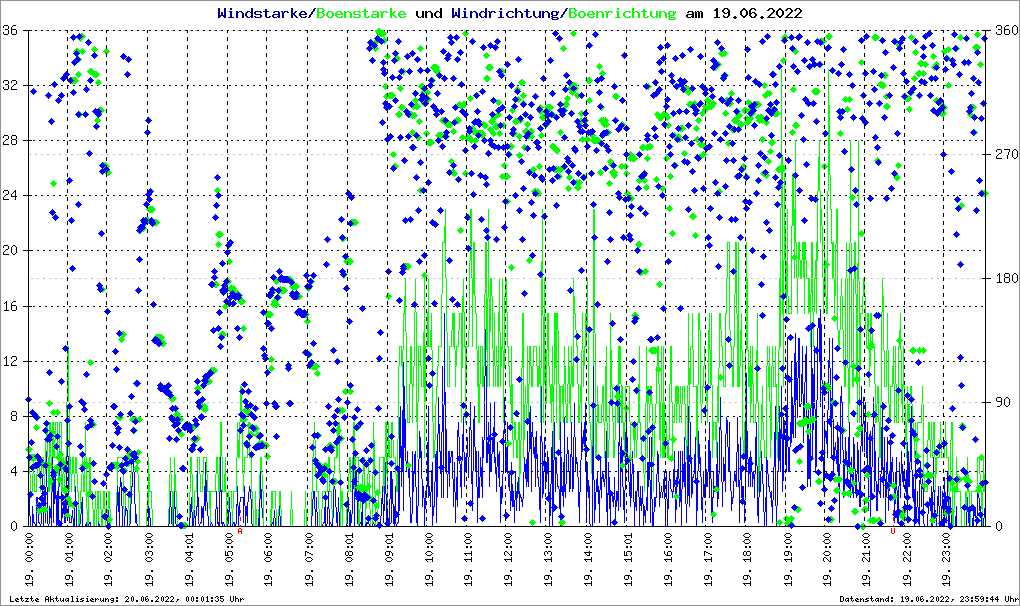Viewport: 1020px width, 606px height.
Task: Click the blue 'Windstarke' title label
Action: coord(264,13)
